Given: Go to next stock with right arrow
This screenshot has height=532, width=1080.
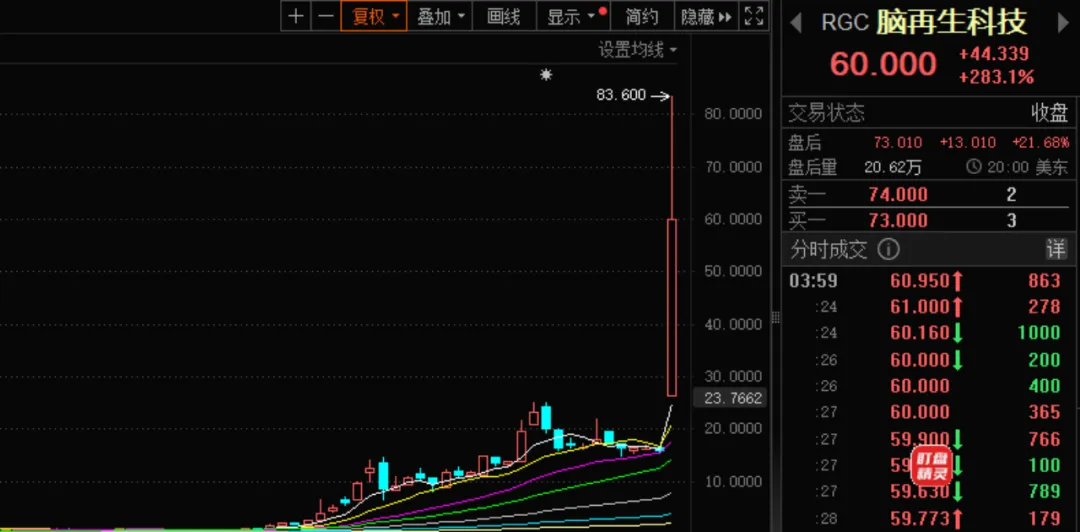Looking at the screenshot, I should tap(1063, 22).
